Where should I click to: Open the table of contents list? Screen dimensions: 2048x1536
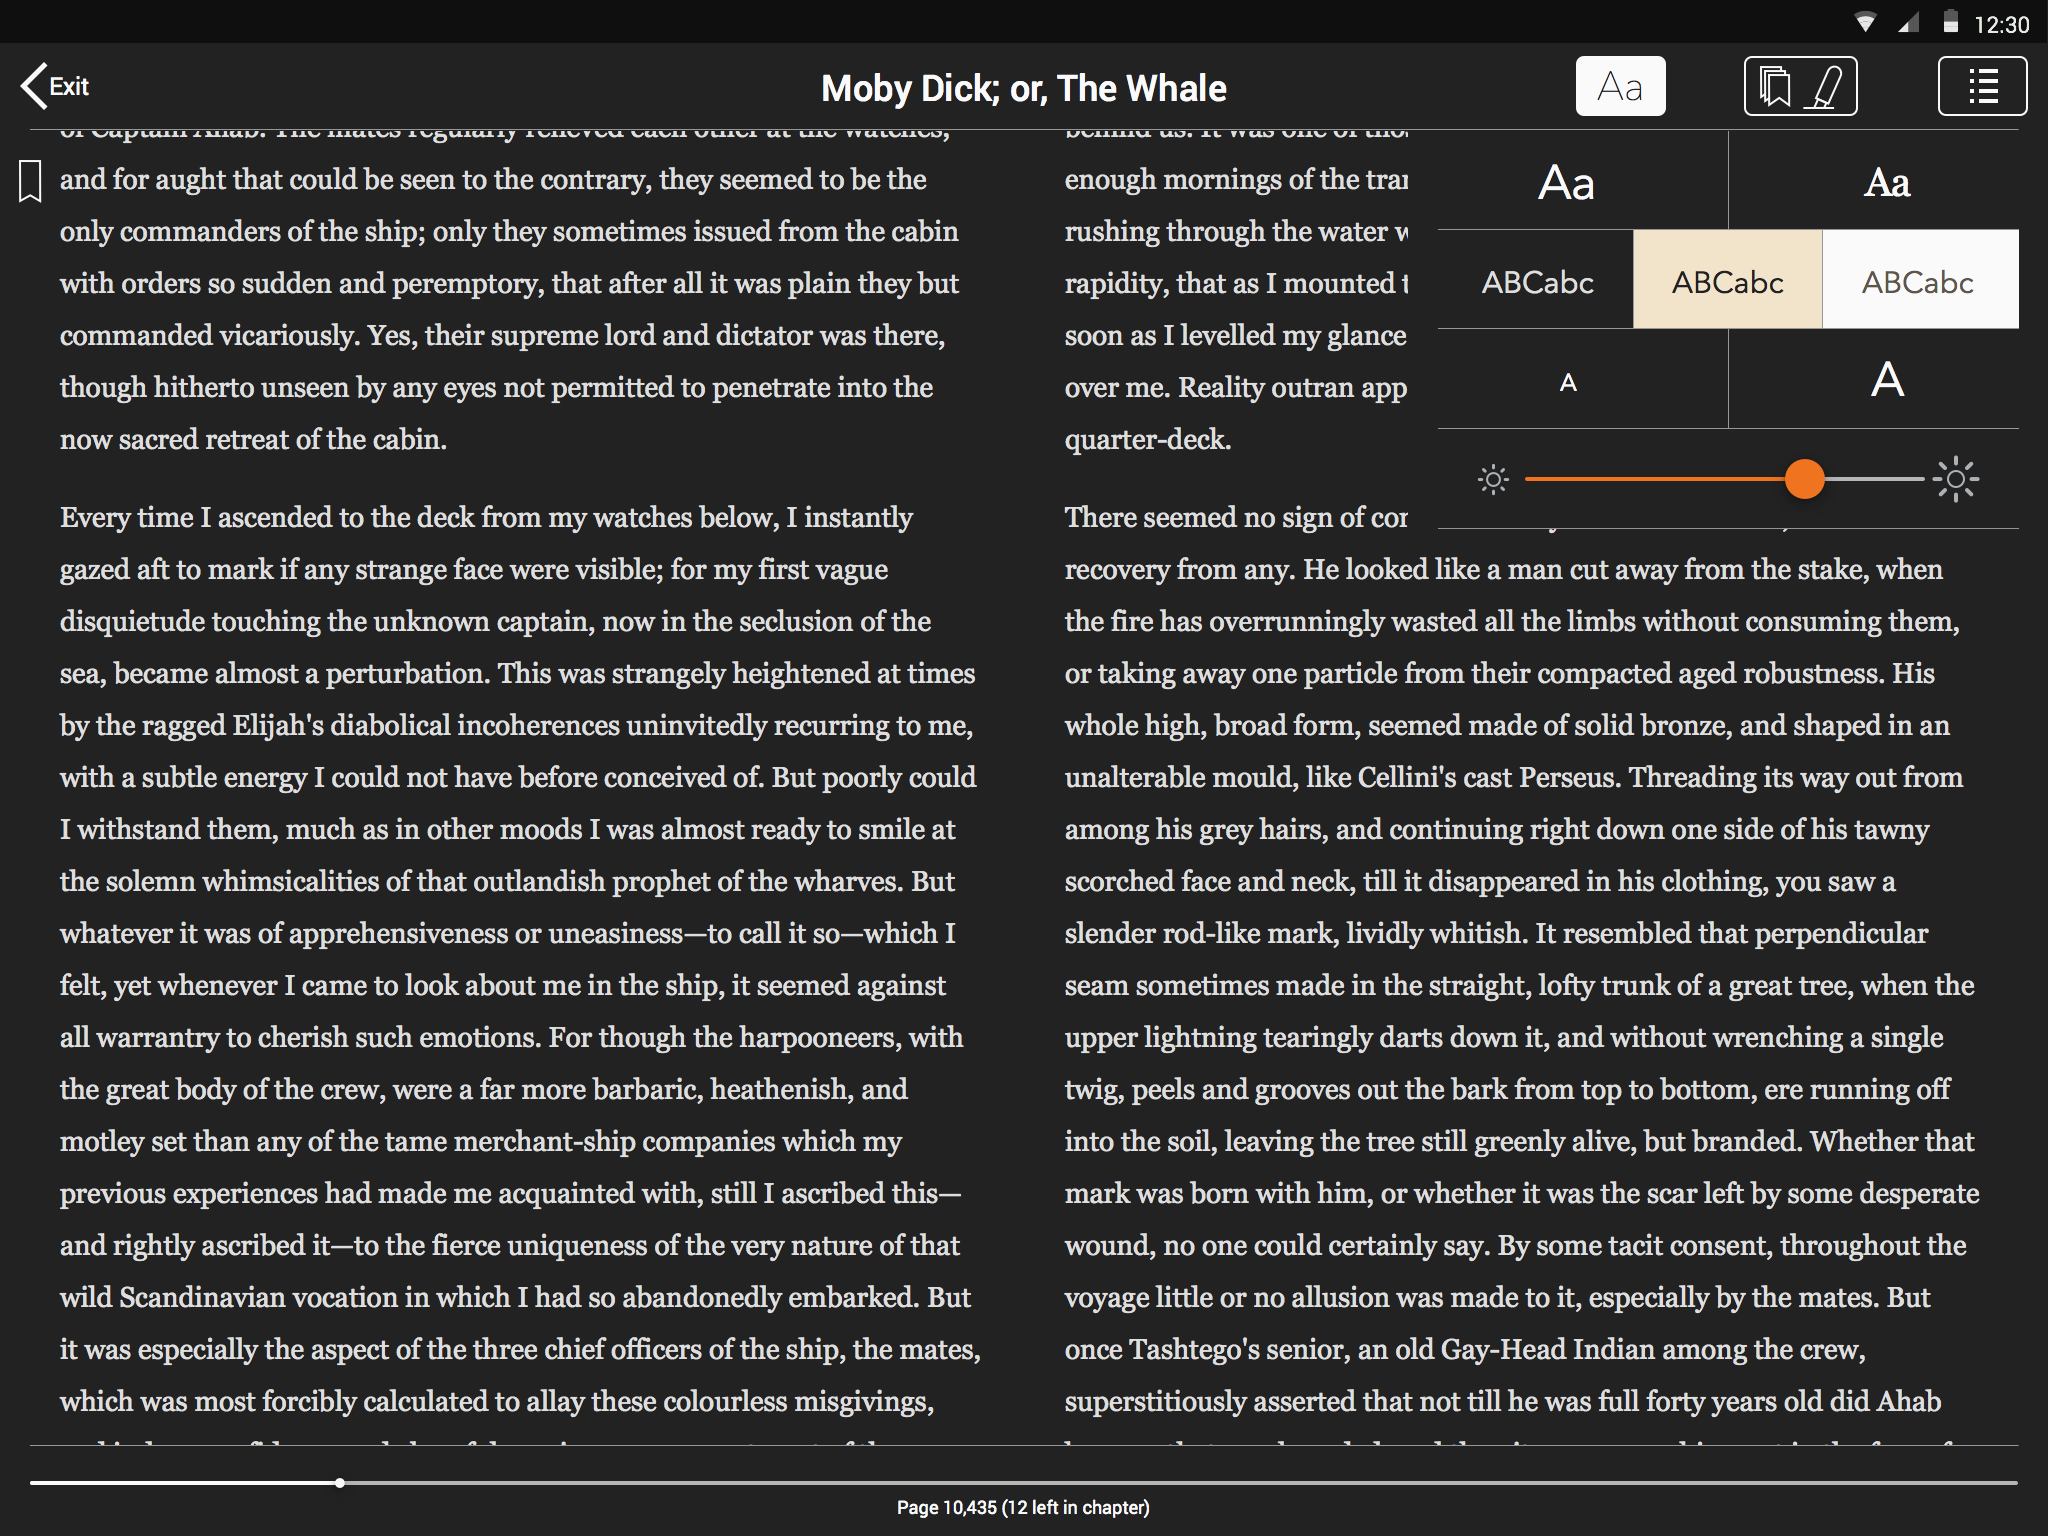tap(1982, 86)
